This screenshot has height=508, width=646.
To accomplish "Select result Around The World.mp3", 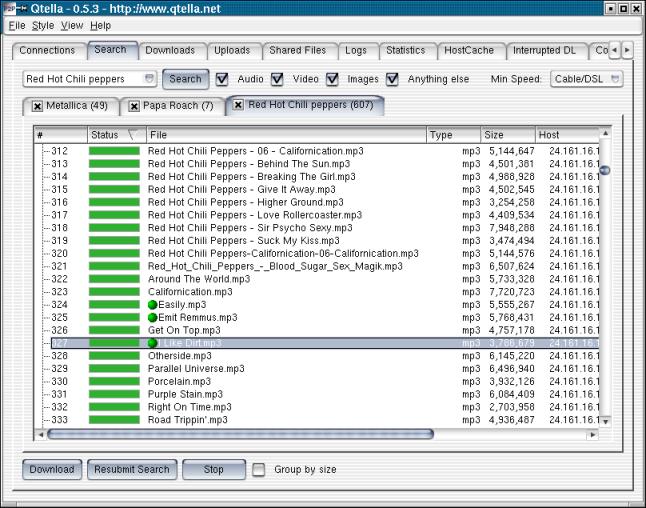I will tap(199, 279).
